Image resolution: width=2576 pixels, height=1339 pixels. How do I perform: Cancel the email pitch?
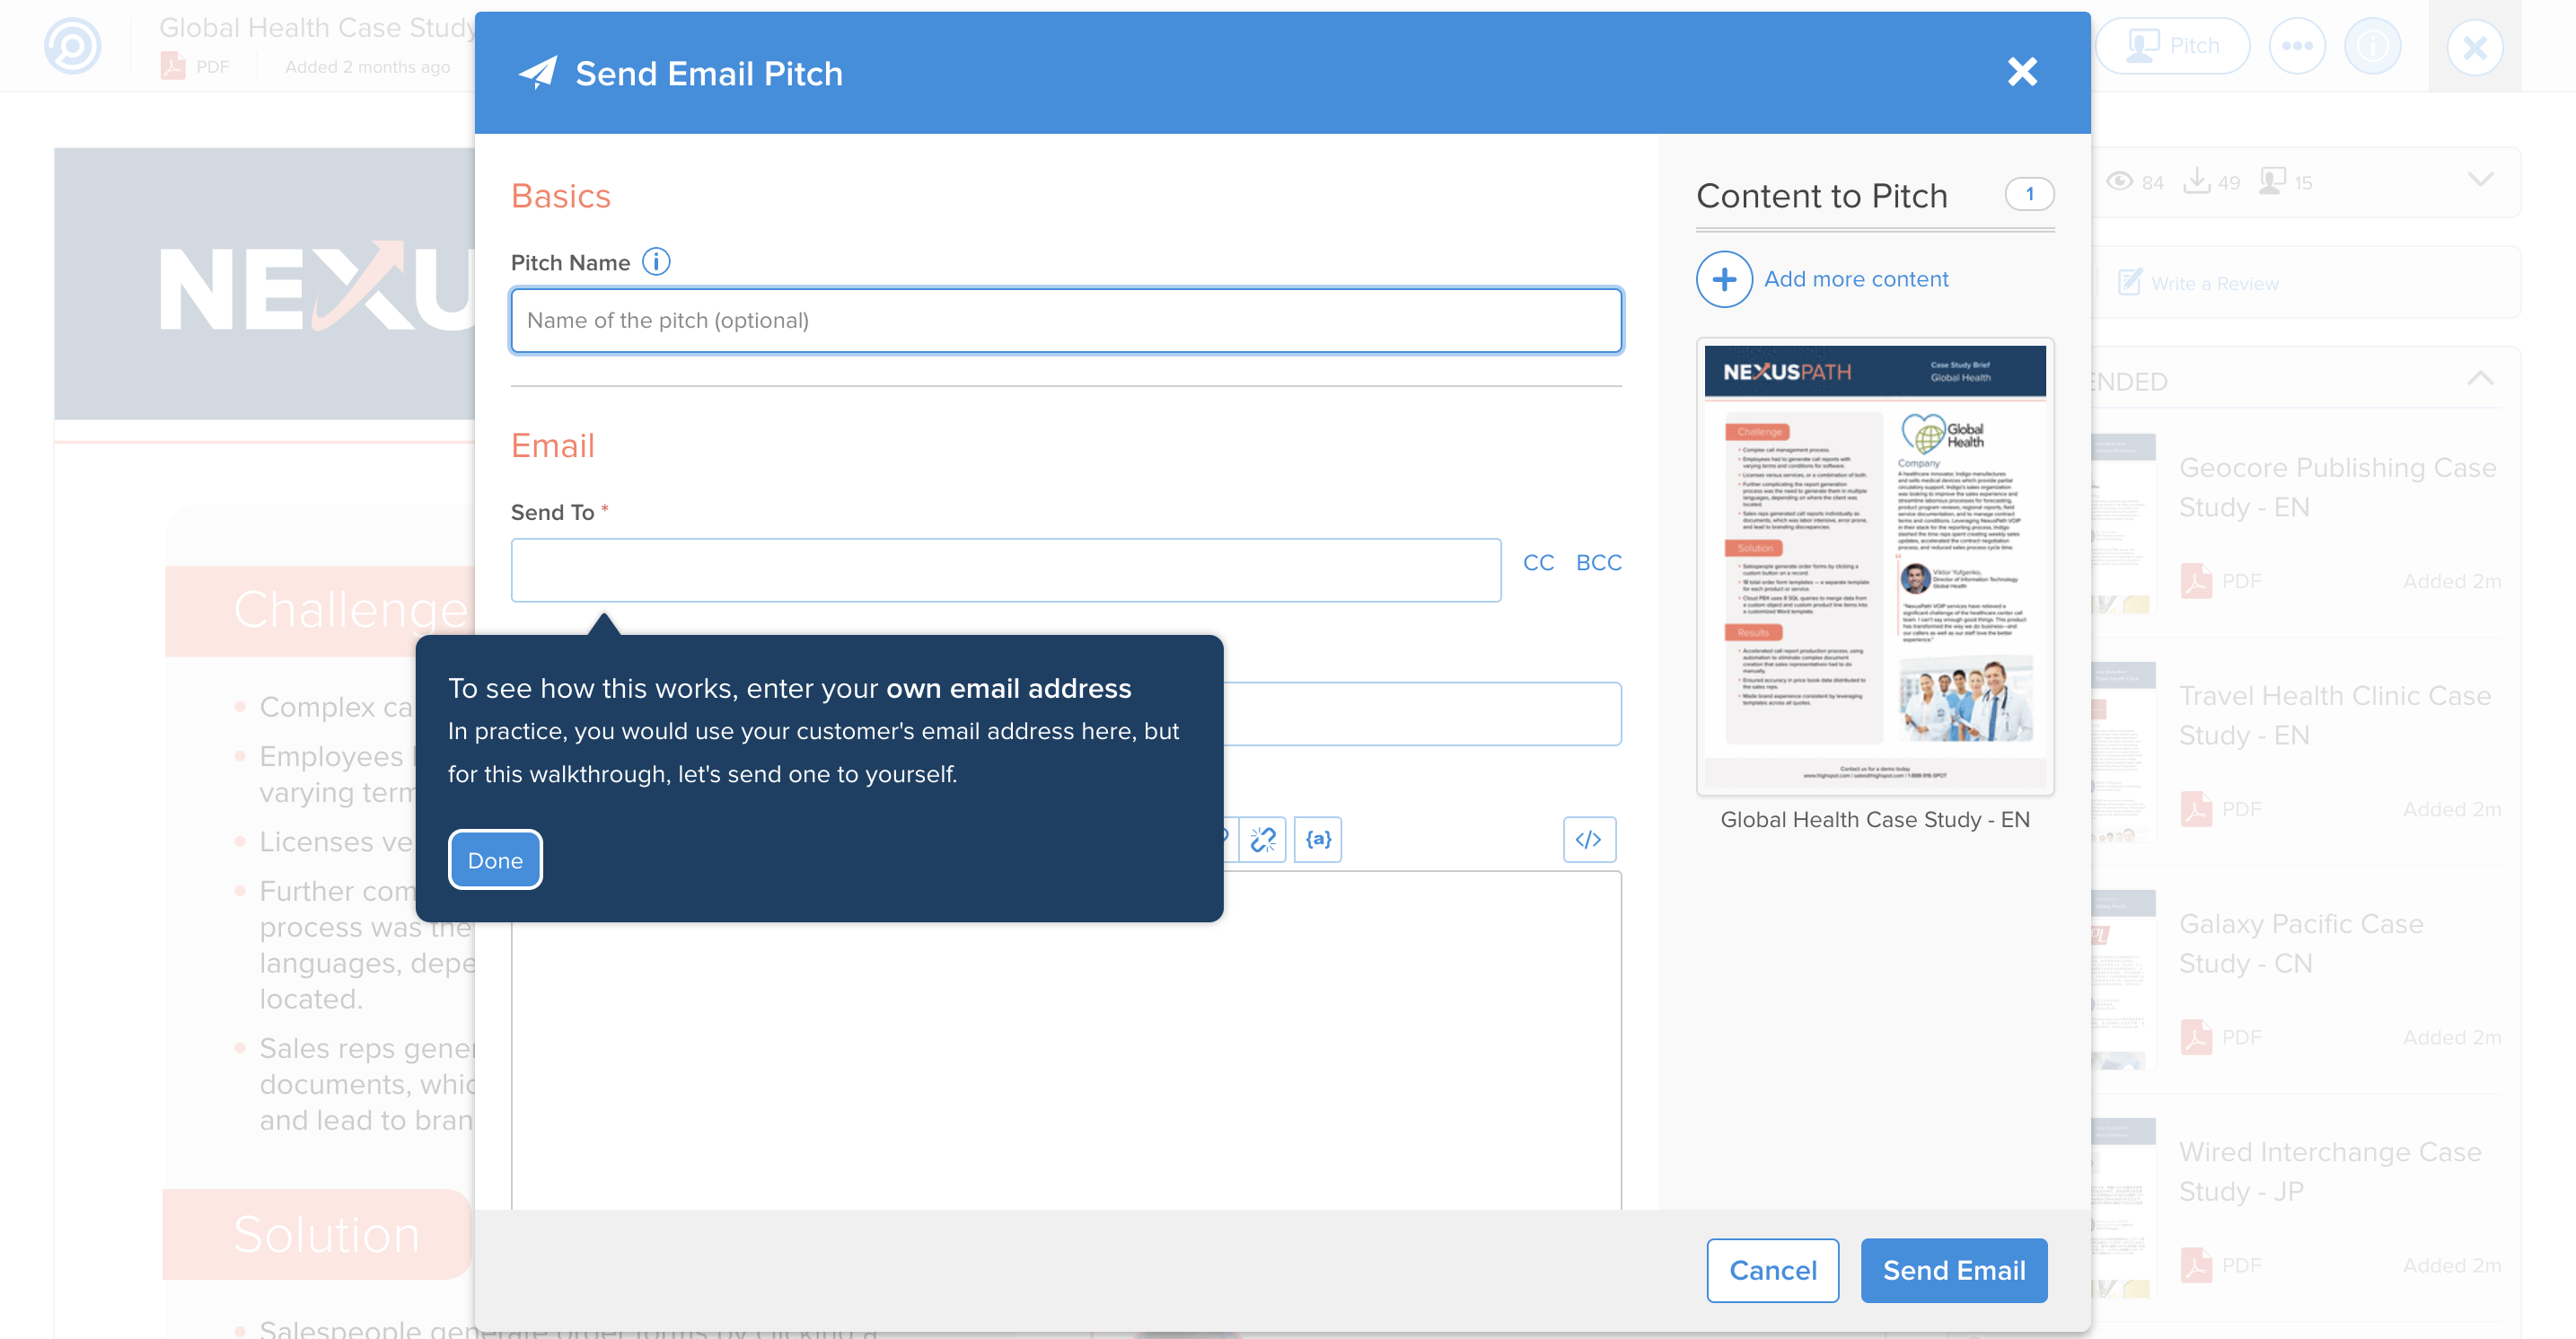1772,1270
